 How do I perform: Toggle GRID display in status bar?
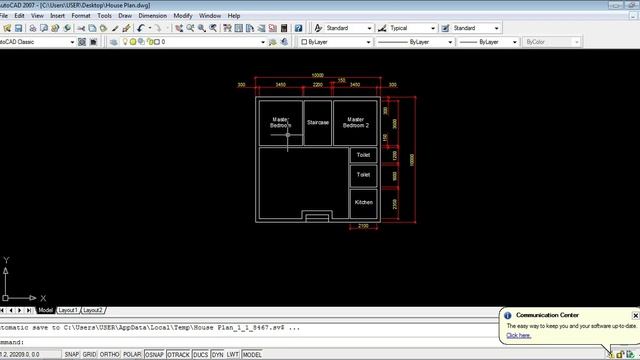89,355
